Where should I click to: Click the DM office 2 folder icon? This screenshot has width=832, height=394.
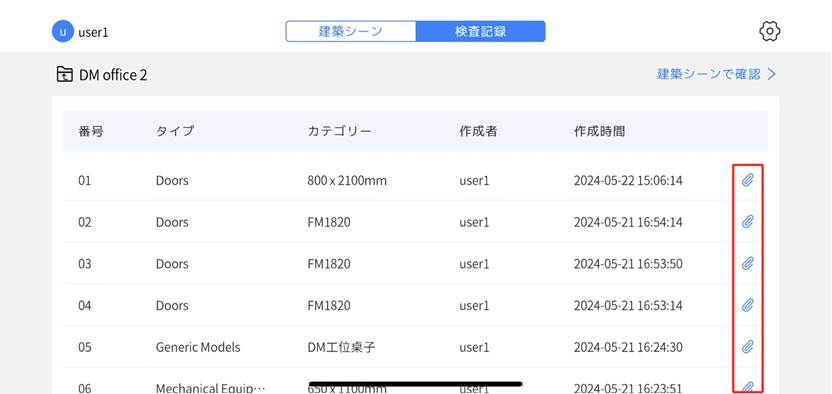click(64, 74)
